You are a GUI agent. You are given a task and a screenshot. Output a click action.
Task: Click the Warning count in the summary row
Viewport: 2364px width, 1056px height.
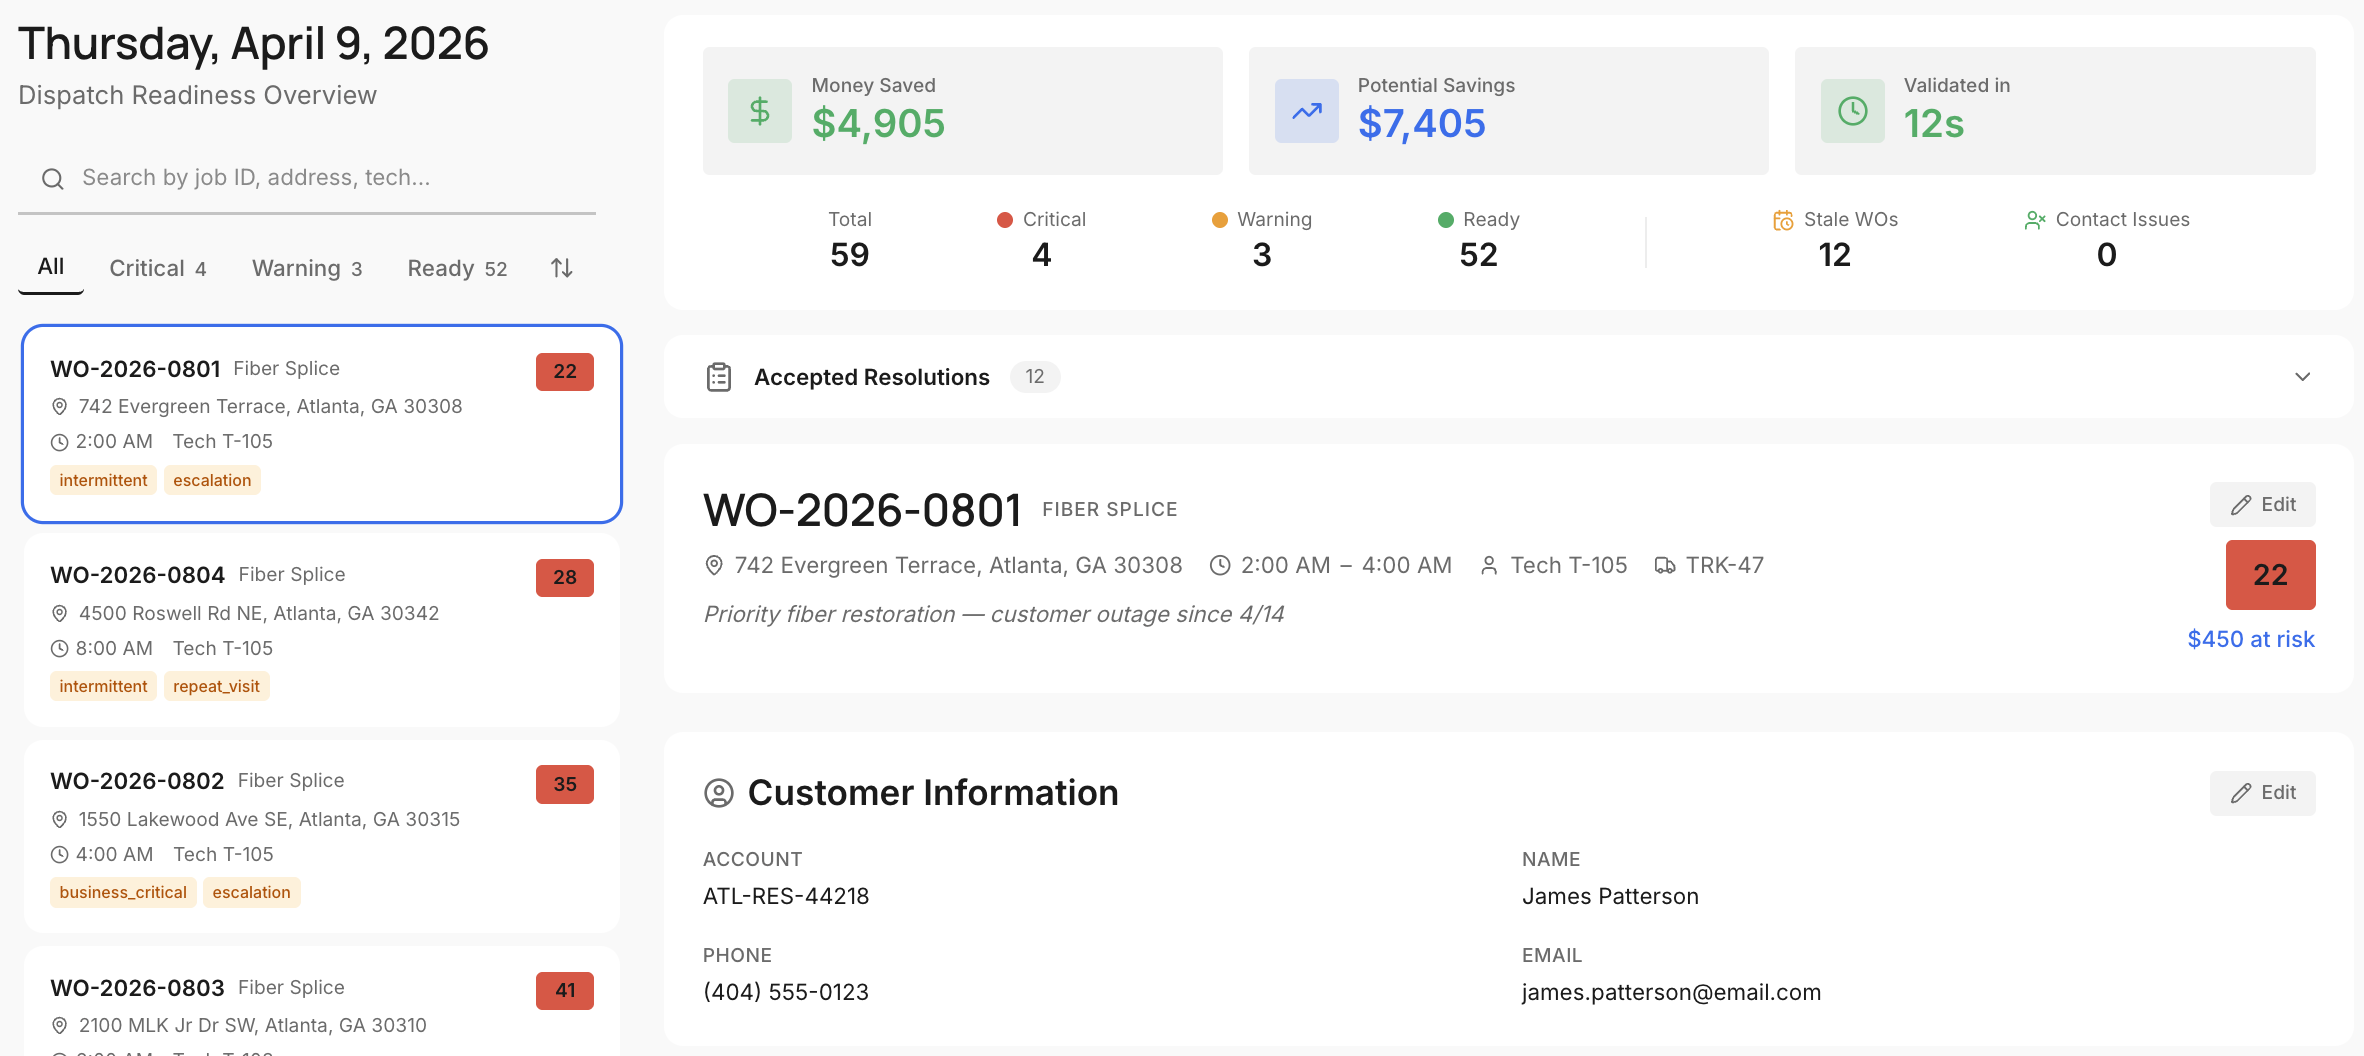(1262, 255)
